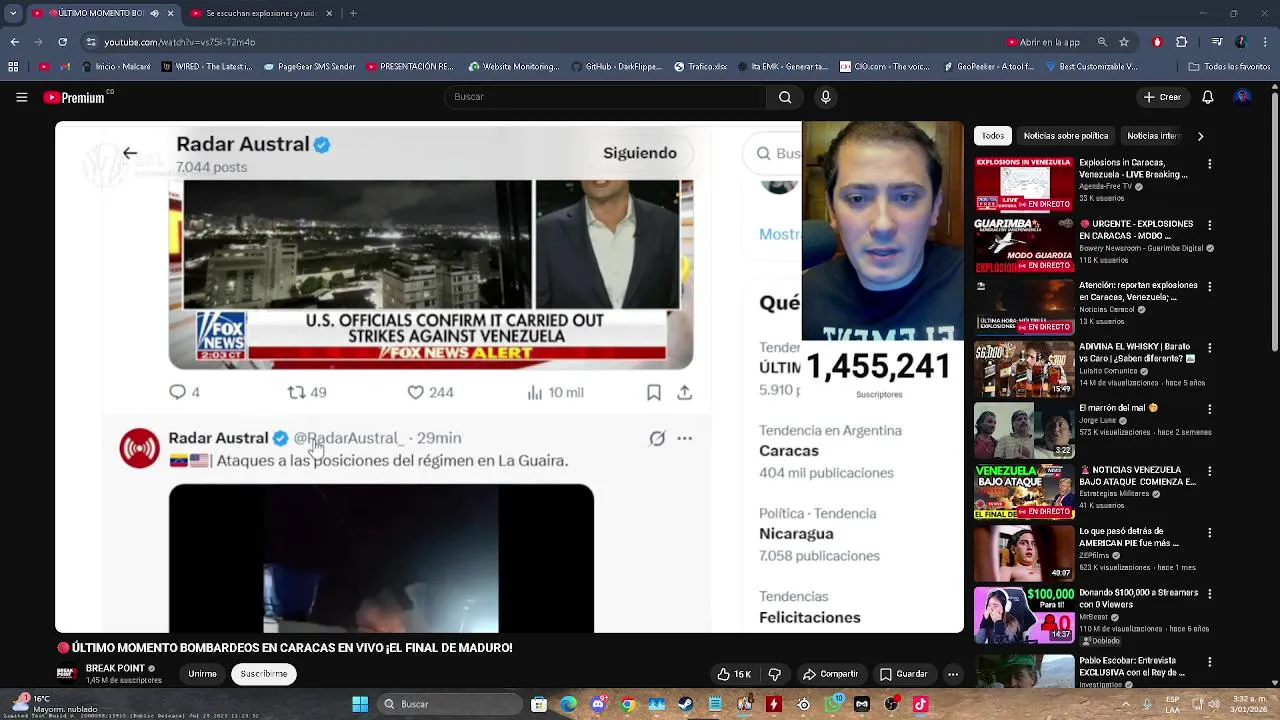
Task: Dislike the video with thumbs-down icon
Action: 774,674
